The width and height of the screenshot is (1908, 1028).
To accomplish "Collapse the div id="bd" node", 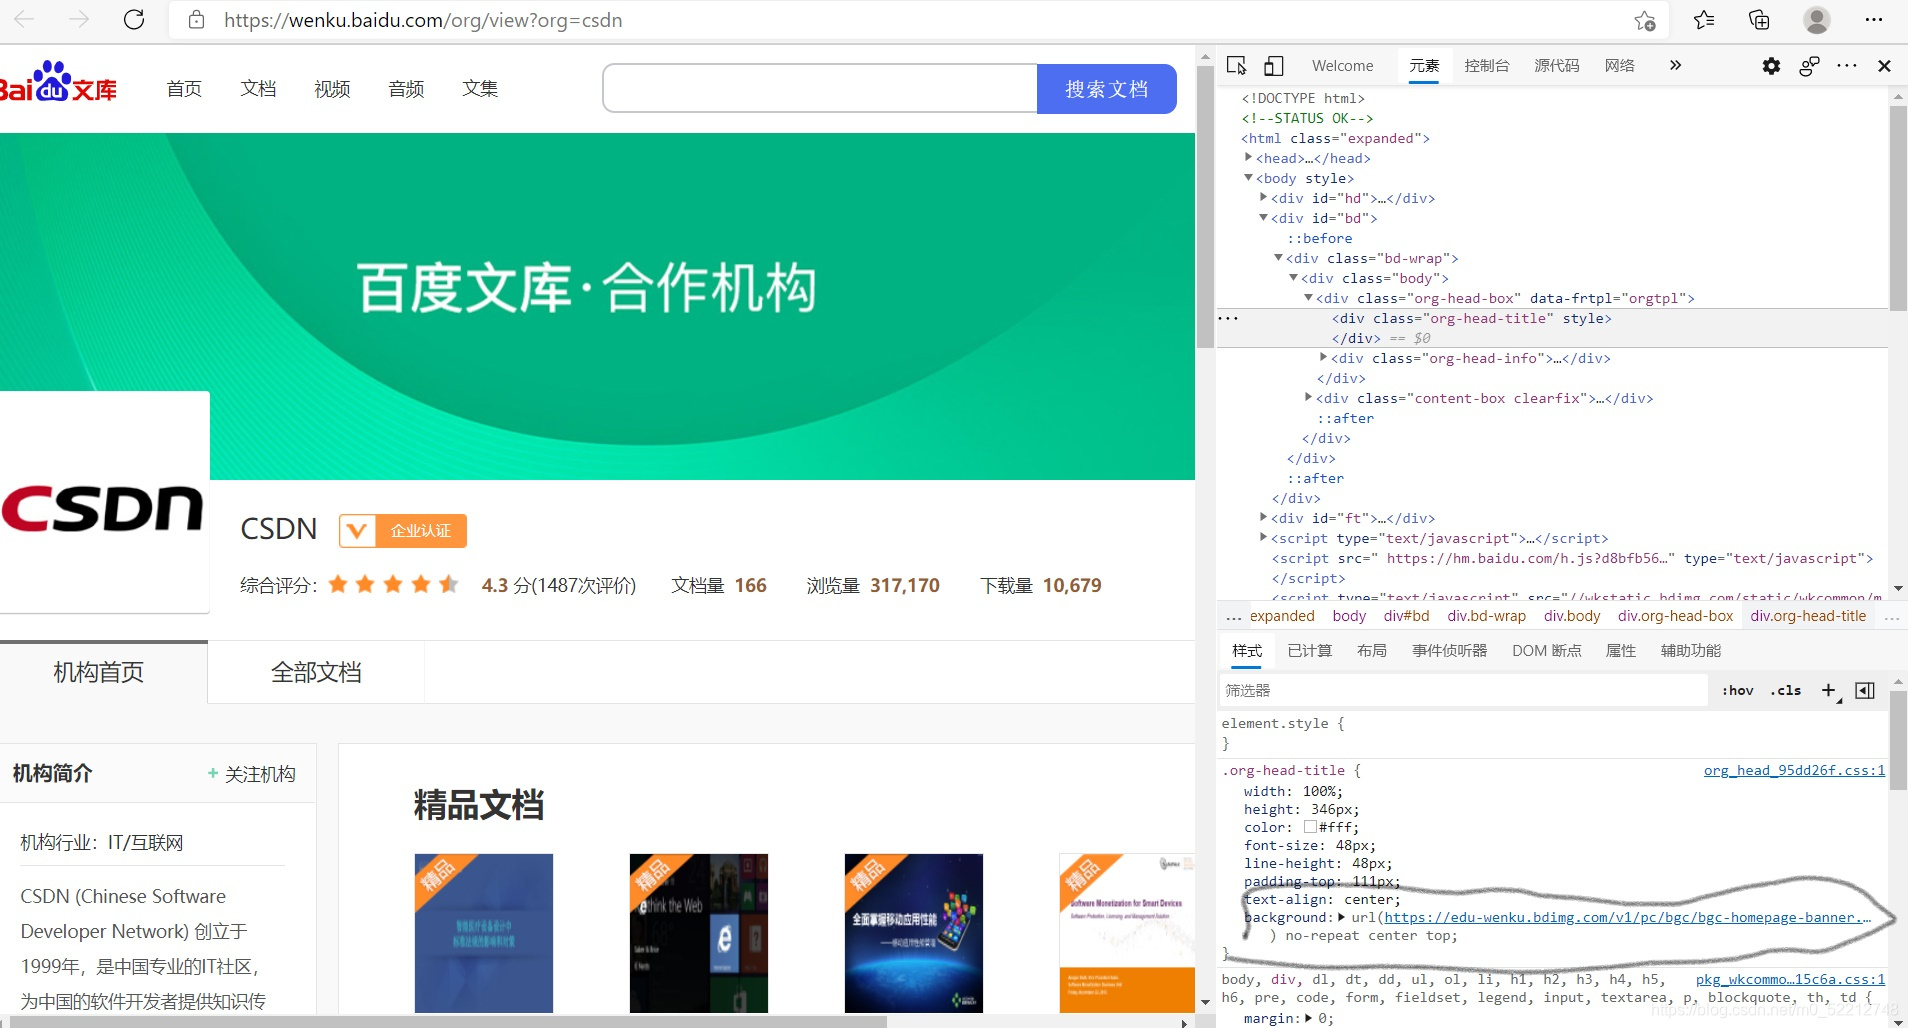I will tap(1263, 217).
